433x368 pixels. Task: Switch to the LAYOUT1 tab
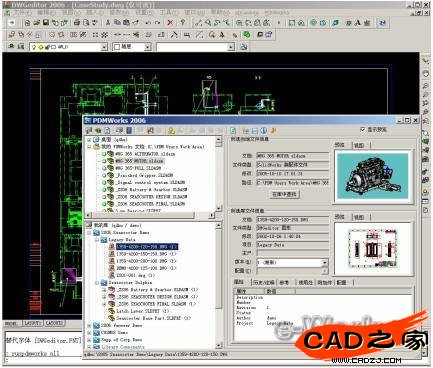[x=32, y=323]
